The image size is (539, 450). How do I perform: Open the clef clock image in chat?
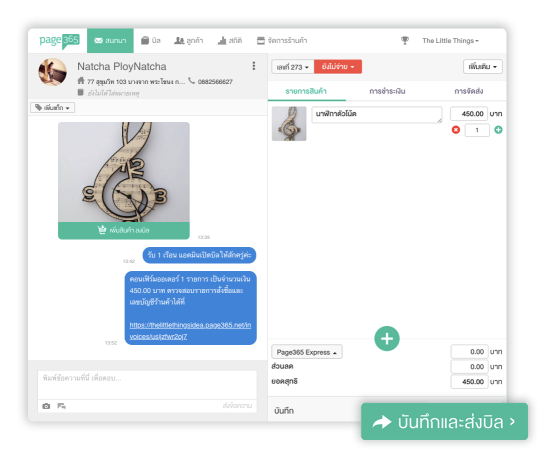coord(124,172)
